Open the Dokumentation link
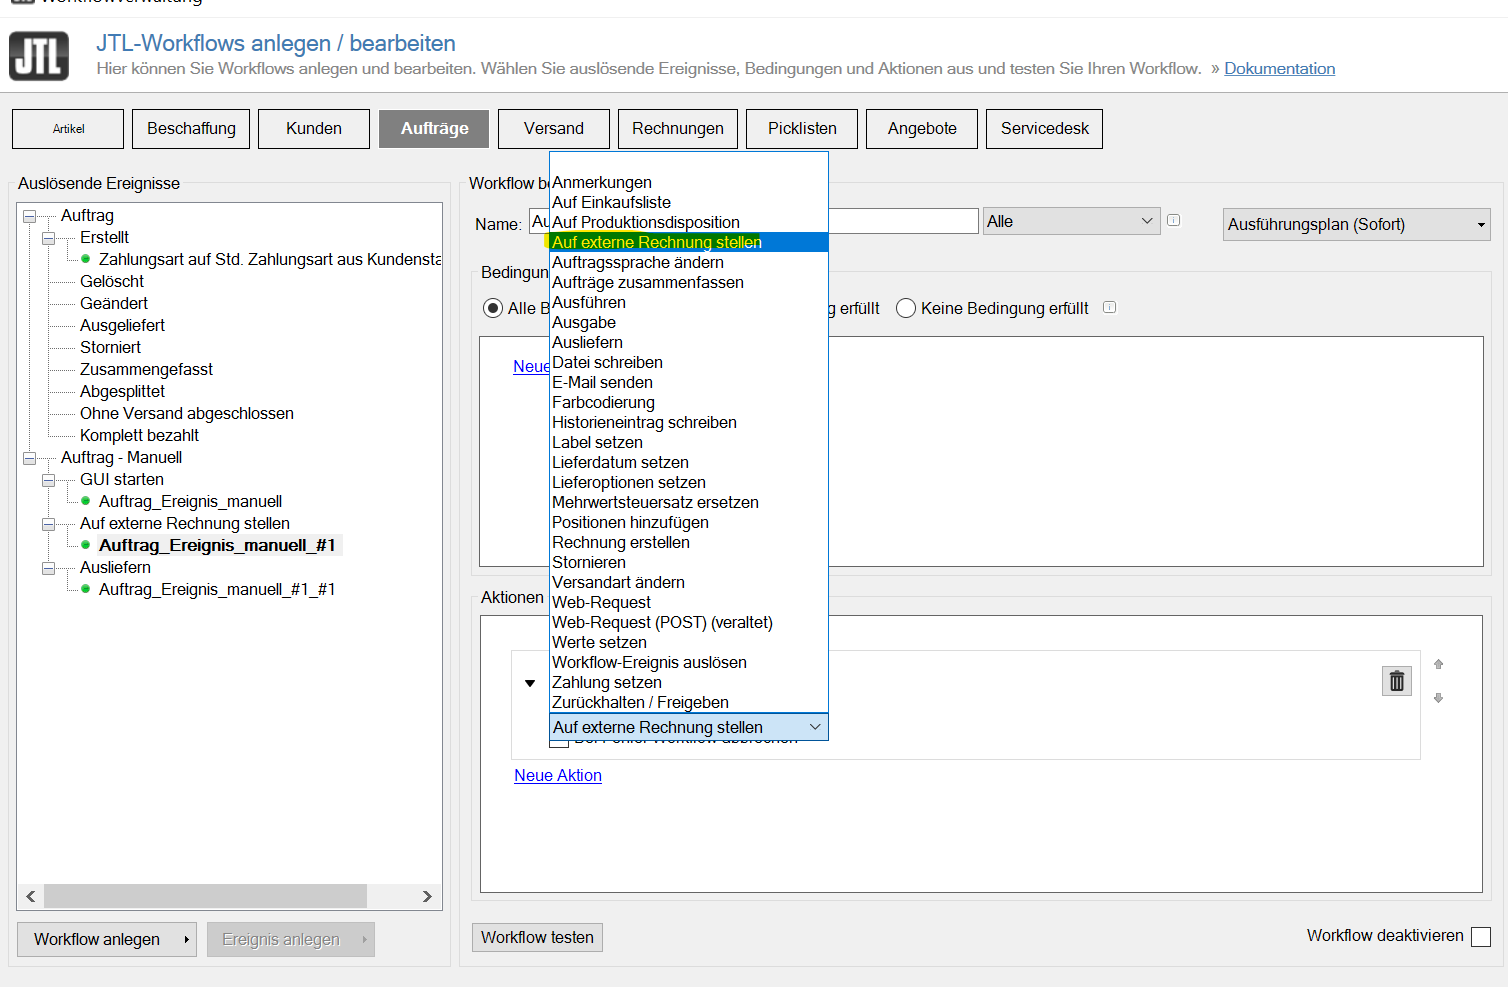Screen dimensions: 1508x987 click(x=1279, y=69)
